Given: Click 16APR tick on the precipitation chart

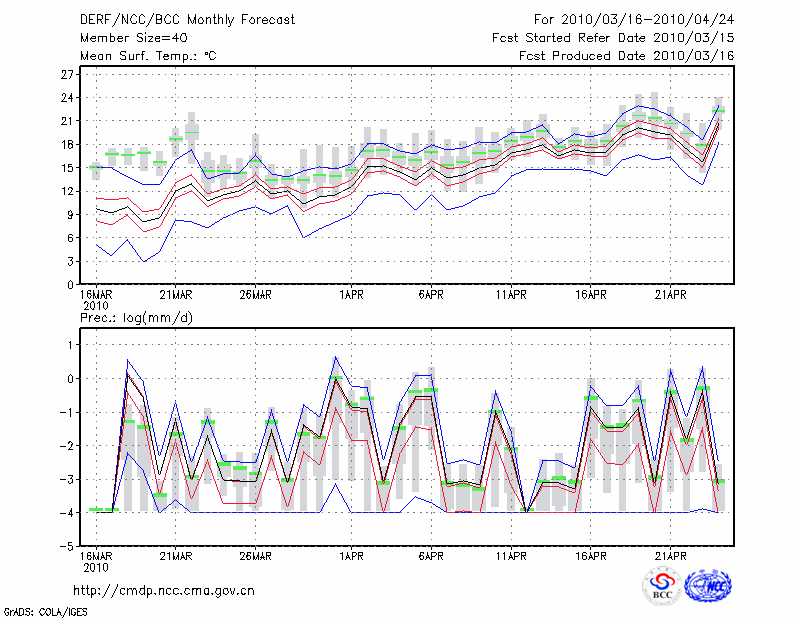Looking at the screenshot, I should (x=591, y=556).
